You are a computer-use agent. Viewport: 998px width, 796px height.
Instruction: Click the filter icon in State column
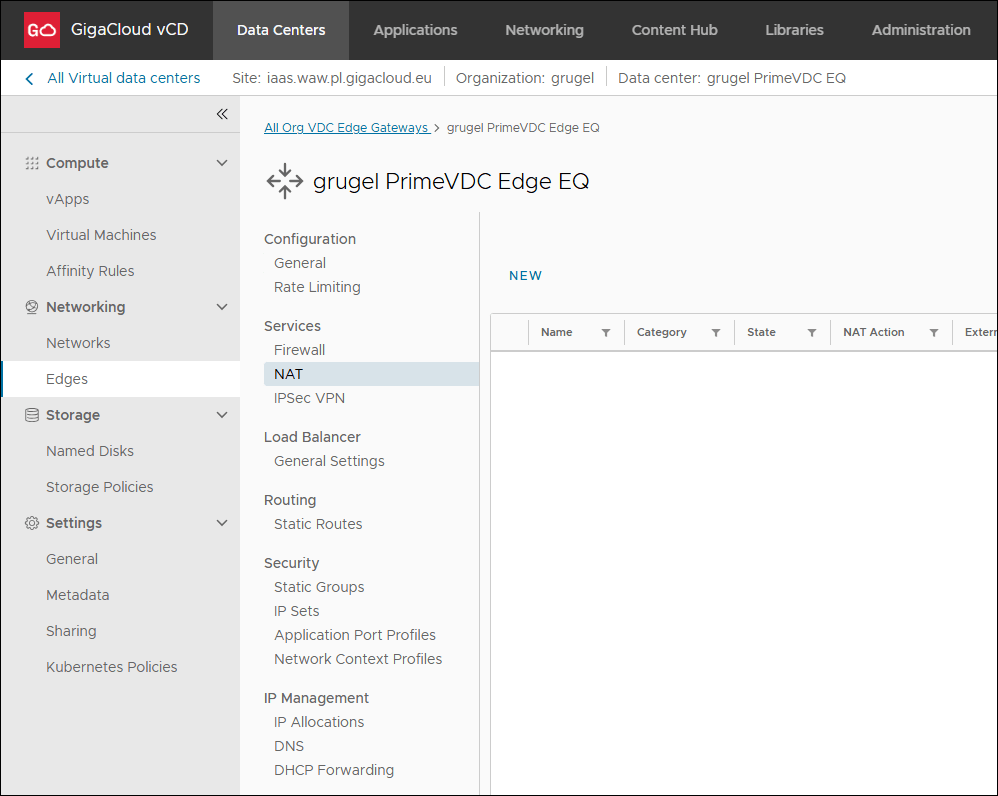coord(812,333)
